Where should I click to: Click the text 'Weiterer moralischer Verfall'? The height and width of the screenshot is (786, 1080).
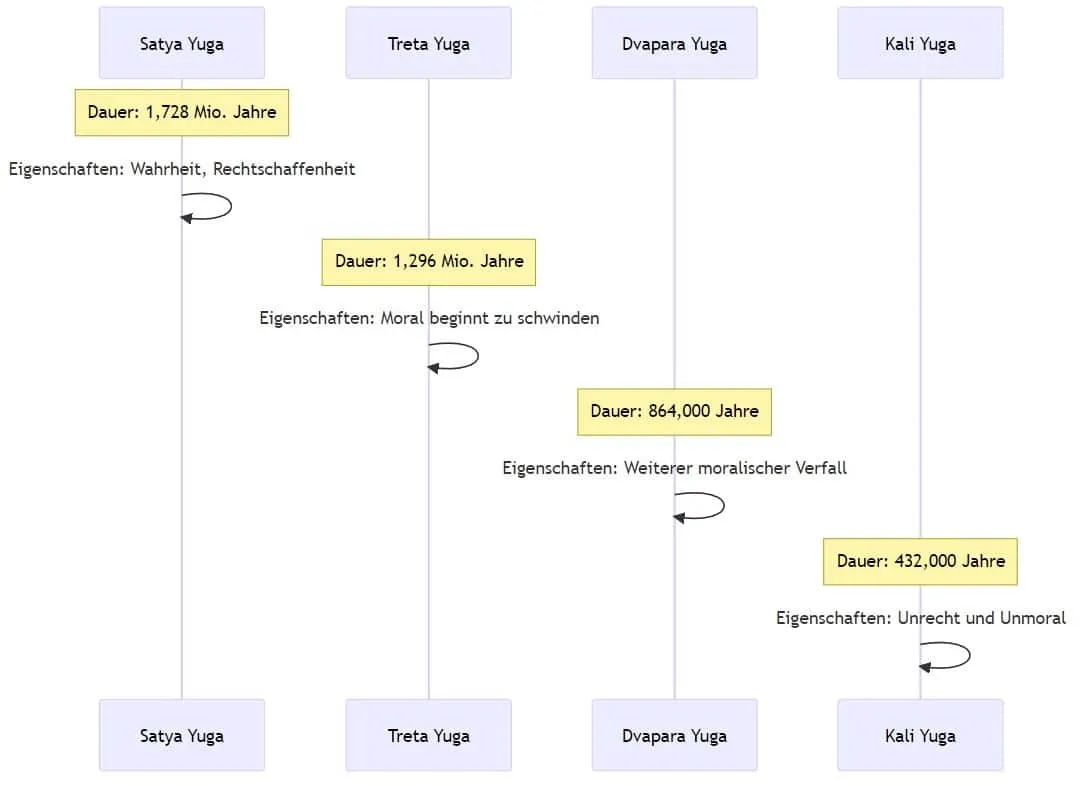point(735,468)
